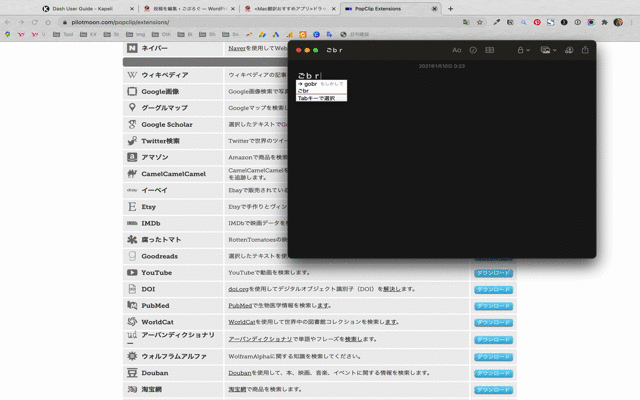The height and width of the screenshot is (400, 640).
Task: Close the PopClip Extensions tab
Action: click(x=435, y=9)
